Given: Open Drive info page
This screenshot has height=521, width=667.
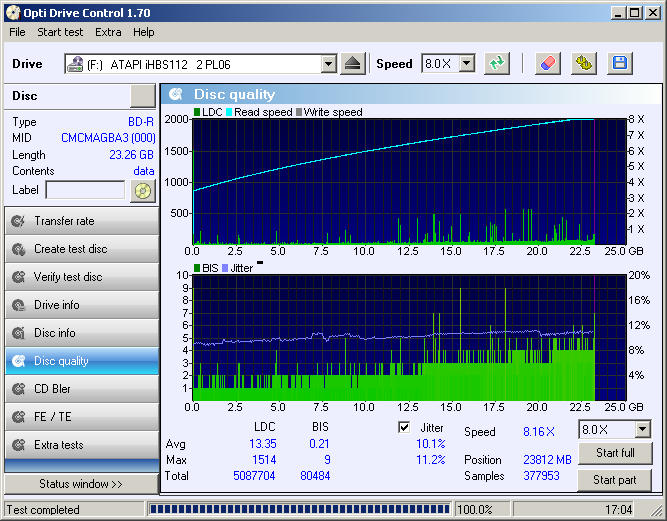Looking at the screenshot, I should pyautogui.click(x=82, y=305).
